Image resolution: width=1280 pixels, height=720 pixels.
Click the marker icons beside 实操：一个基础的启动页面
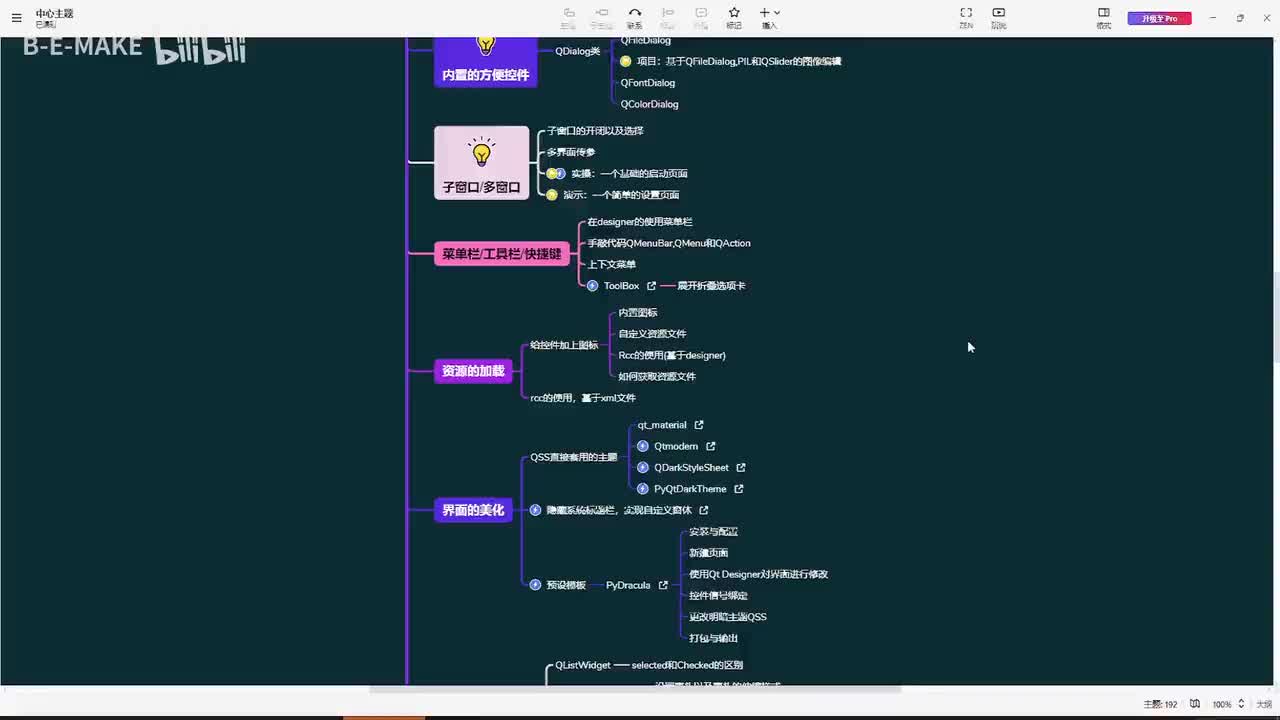pos(556,174)
